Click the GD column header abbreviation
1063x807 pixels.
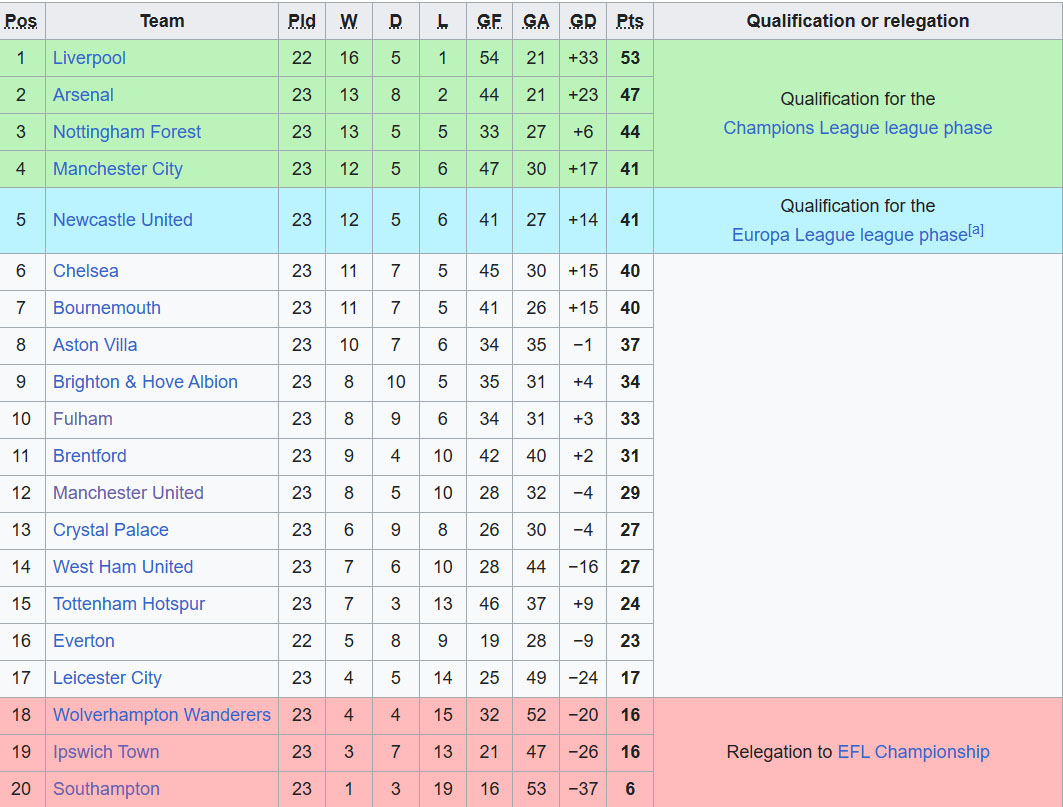(583, 22)
